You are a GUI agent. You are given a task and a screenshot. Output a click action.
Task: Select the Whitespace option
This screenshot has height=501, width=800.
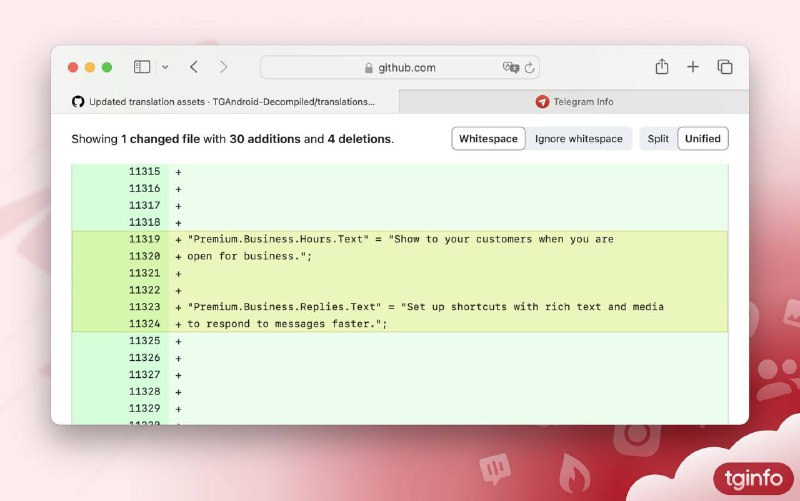(x=489, y=139)
